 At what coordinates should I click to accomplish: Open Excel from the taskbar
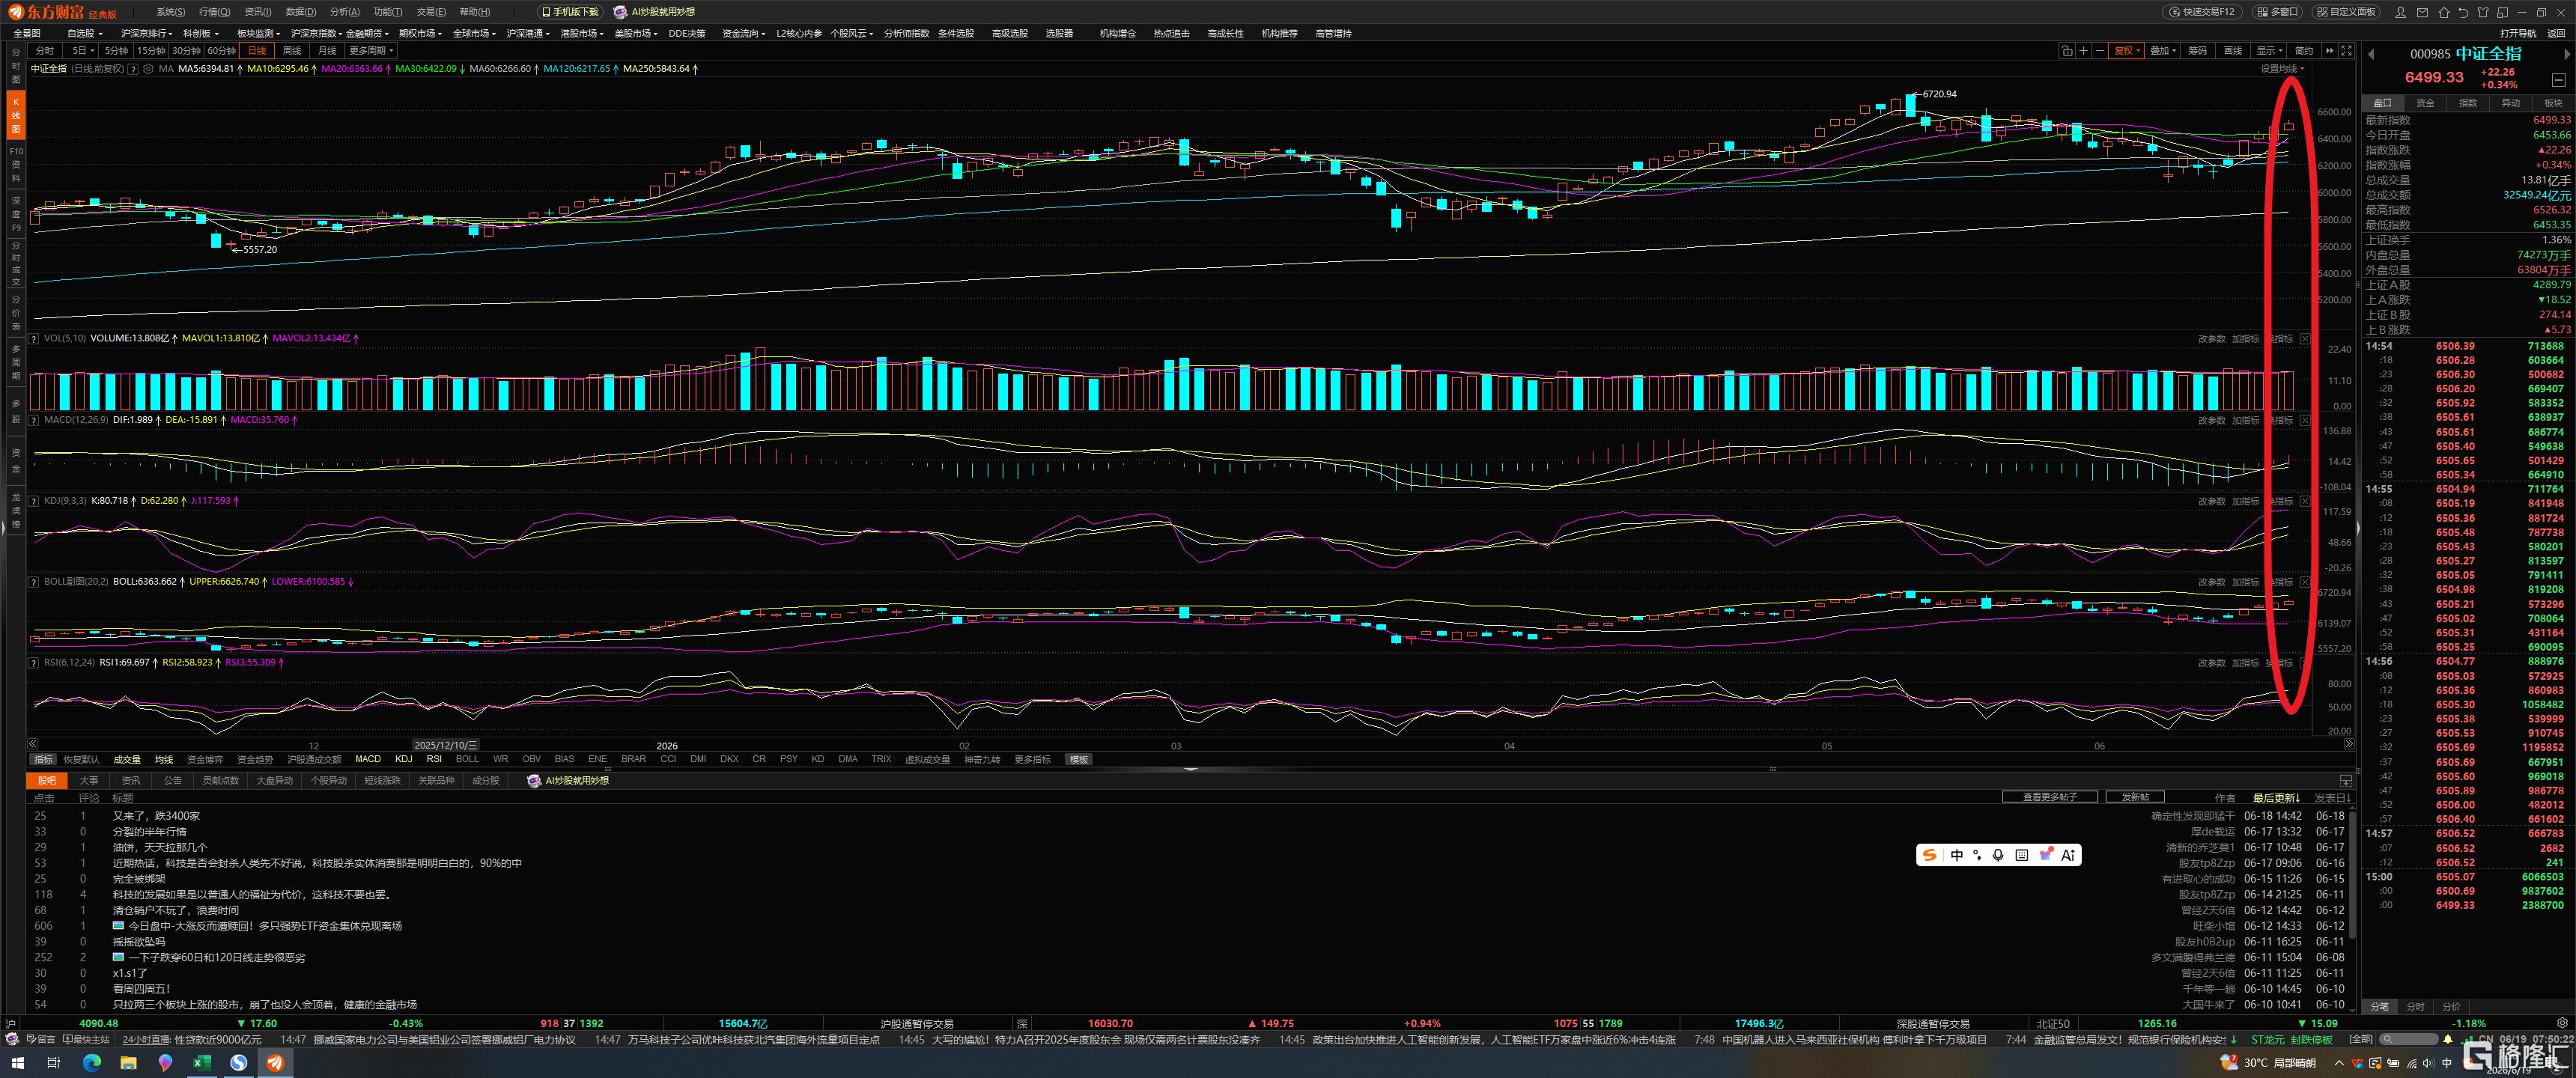click(x=202, y=1063)
